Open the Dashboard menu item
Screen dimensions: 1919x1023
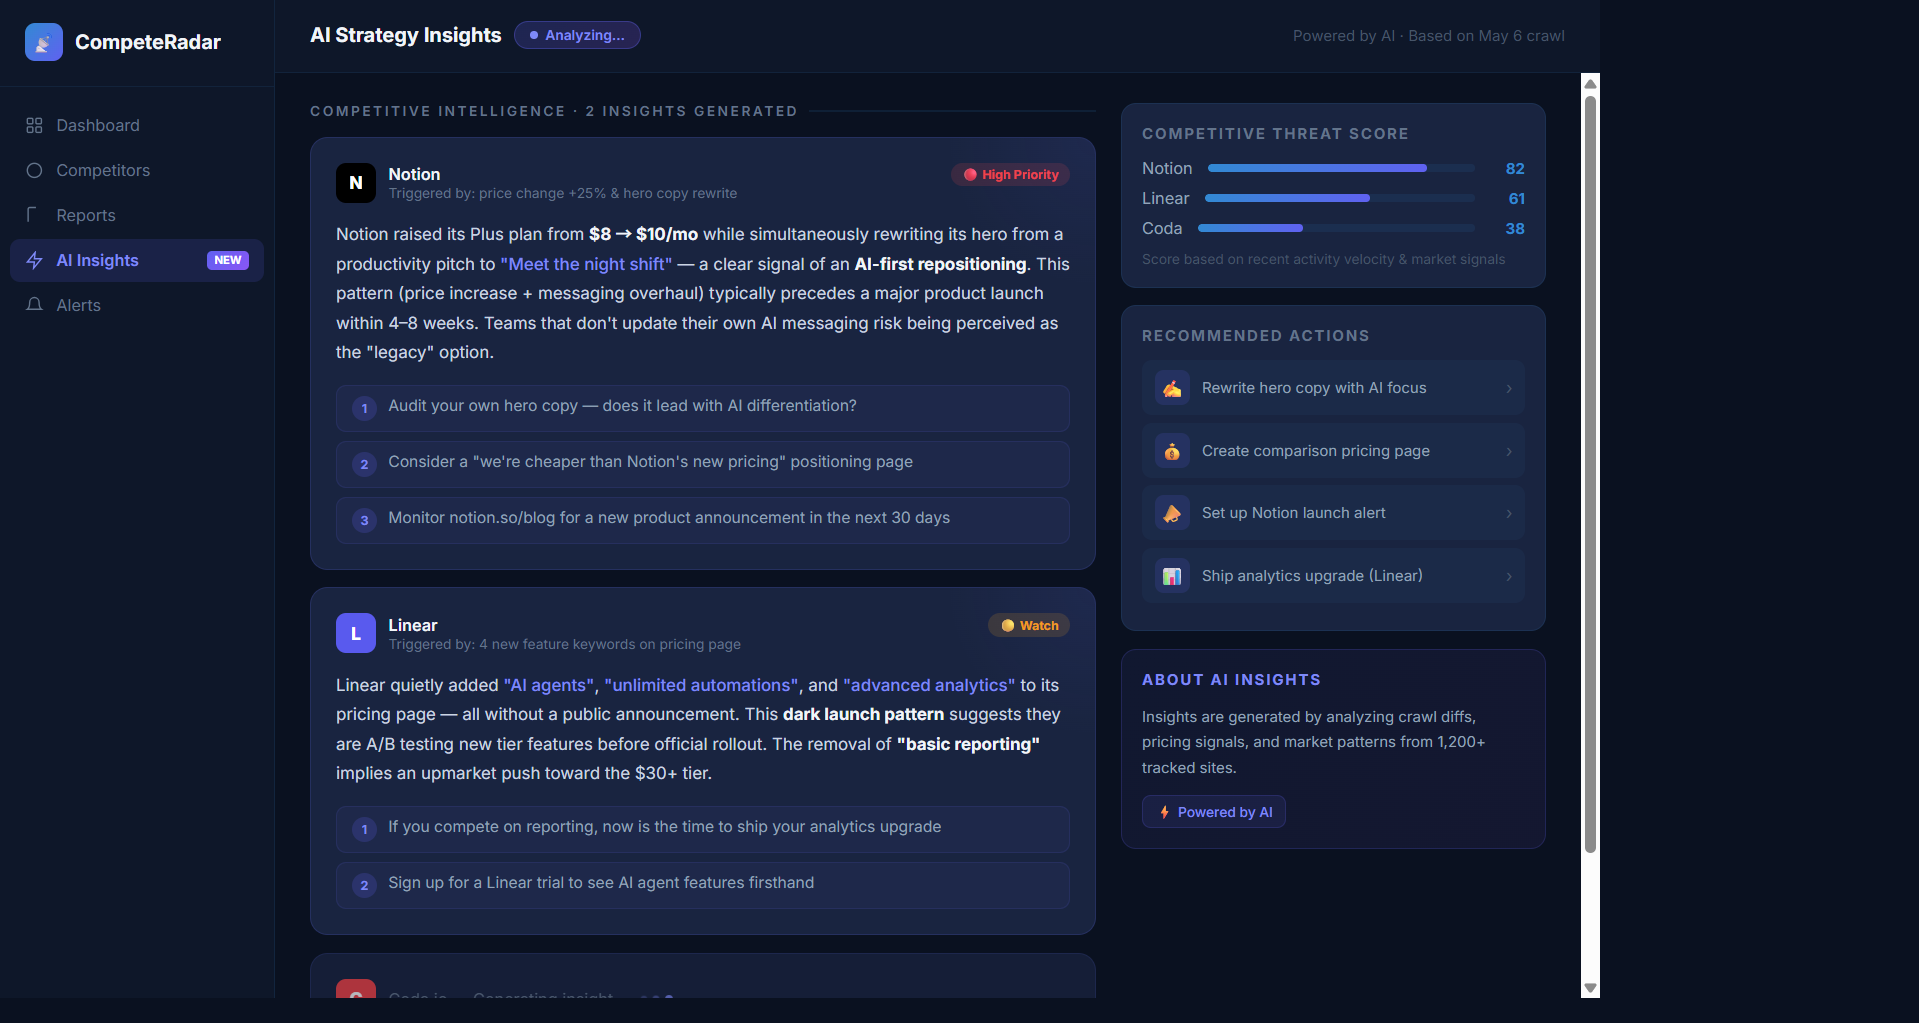point(137,125)
